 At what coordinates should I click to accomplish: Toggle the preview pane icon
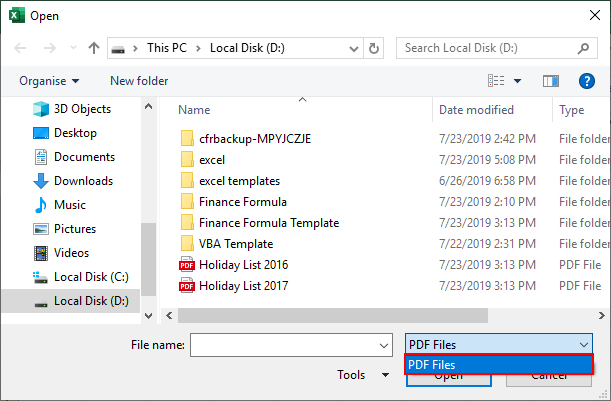[550, 81]
